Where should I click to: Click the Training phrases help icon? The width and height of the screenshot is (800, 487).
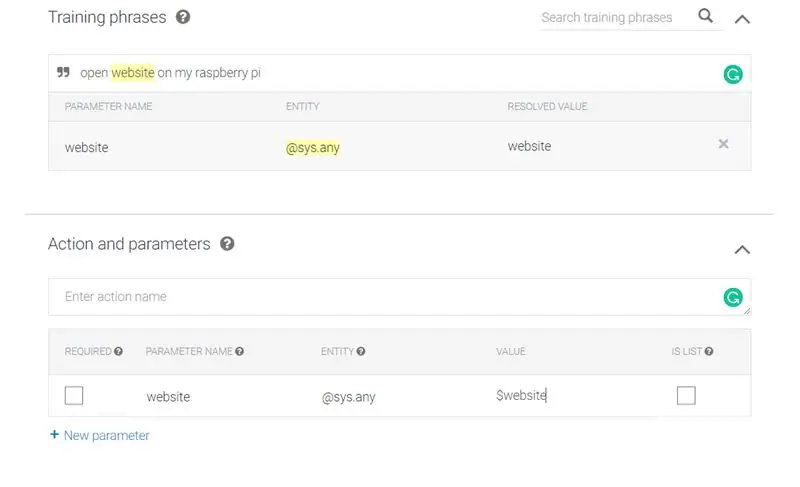click(183, 17)
